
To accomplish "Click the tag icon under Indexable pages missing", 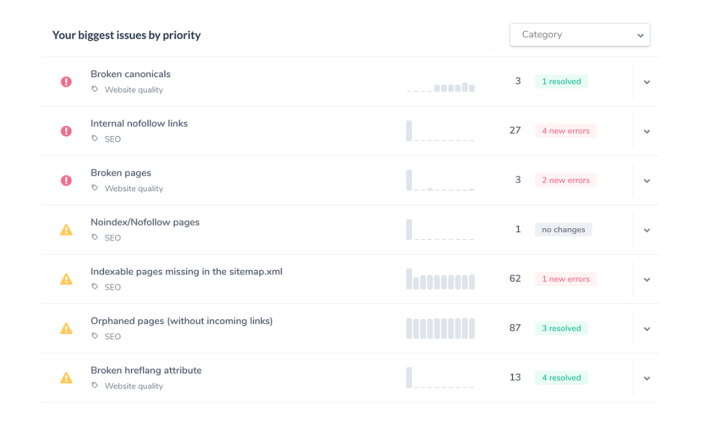I will click(x=95, y=287).
